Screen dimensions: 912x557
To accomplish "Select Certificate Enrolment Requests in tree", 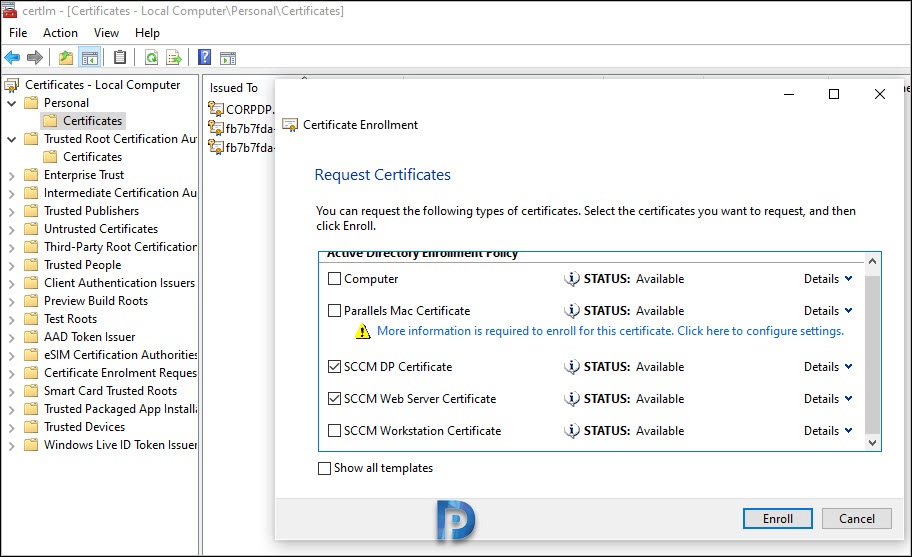I will coord(120,373).
